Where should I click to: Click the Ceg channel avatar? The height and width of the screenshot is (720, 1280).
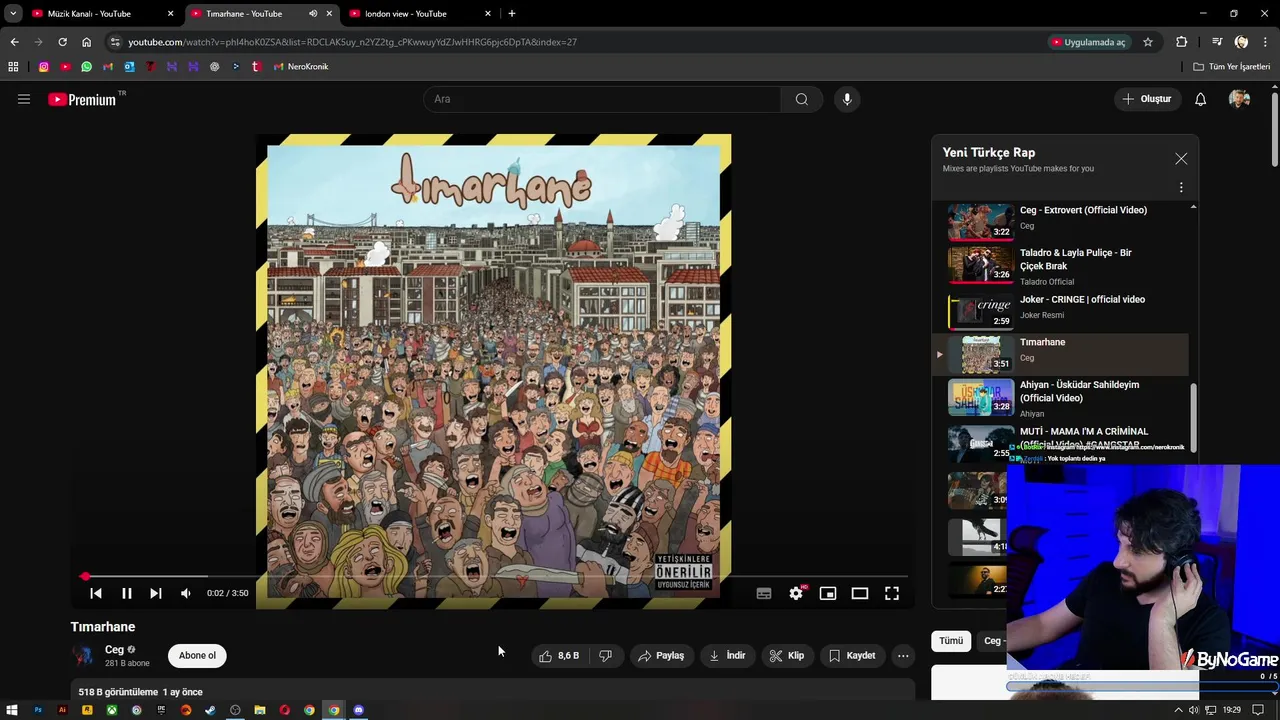coord(83,656)
